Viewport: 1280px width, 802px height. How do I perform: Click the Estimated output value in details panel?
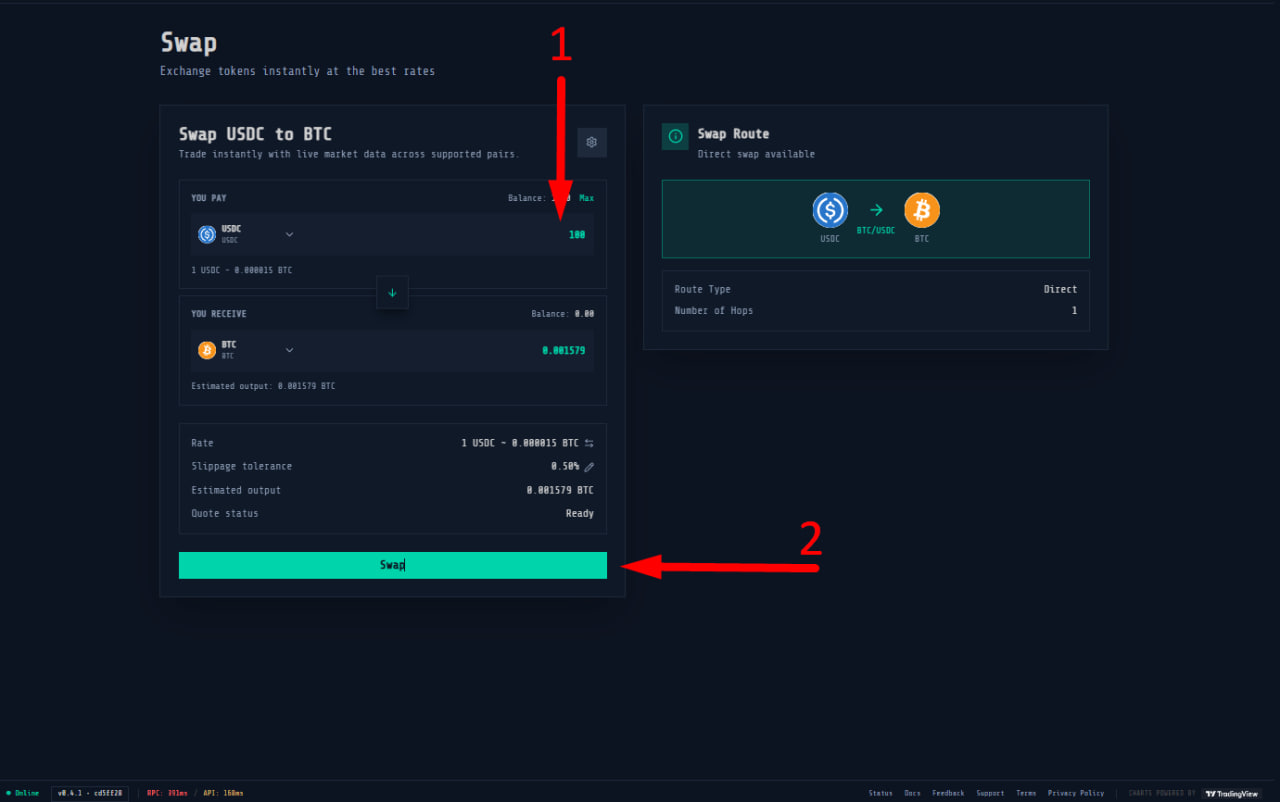click(x=560, y=491)
